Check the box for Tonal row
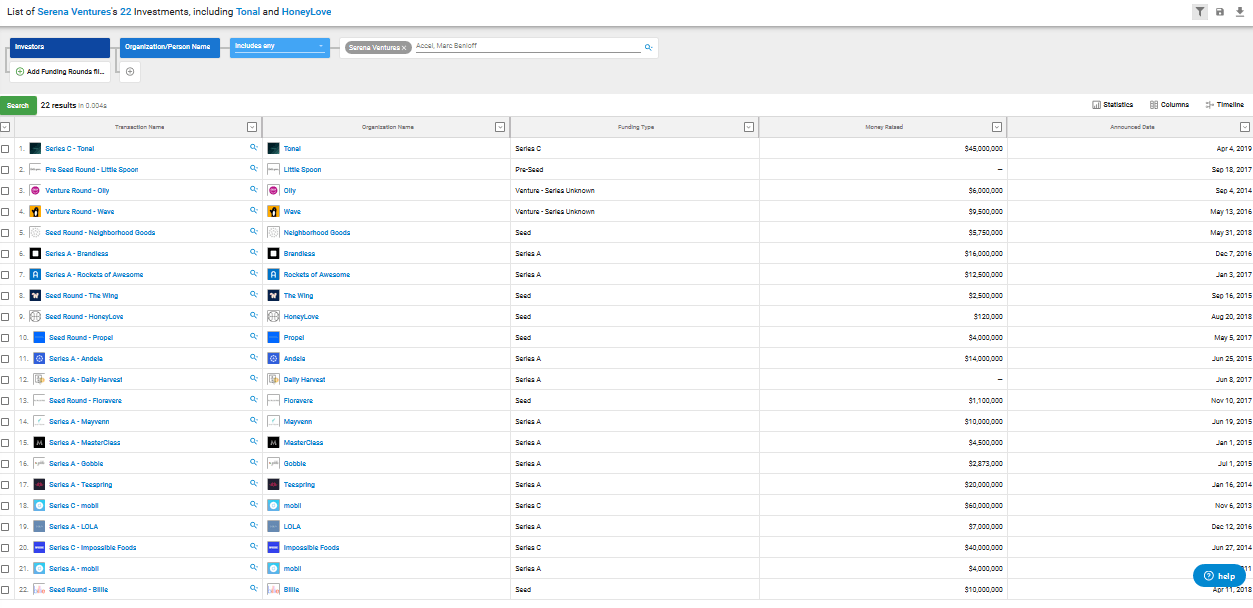The image size is (1253, 608). [6, 149]
